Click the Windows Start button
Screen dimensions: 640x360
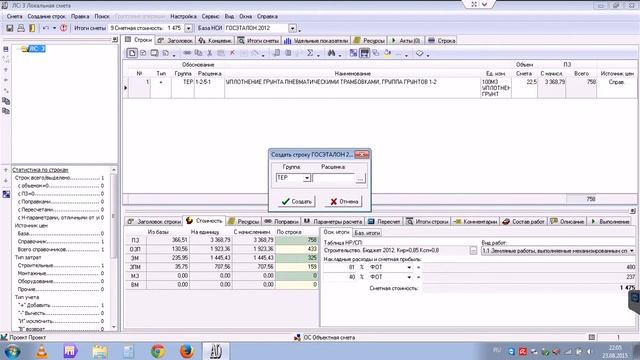[x=12, y=351]
